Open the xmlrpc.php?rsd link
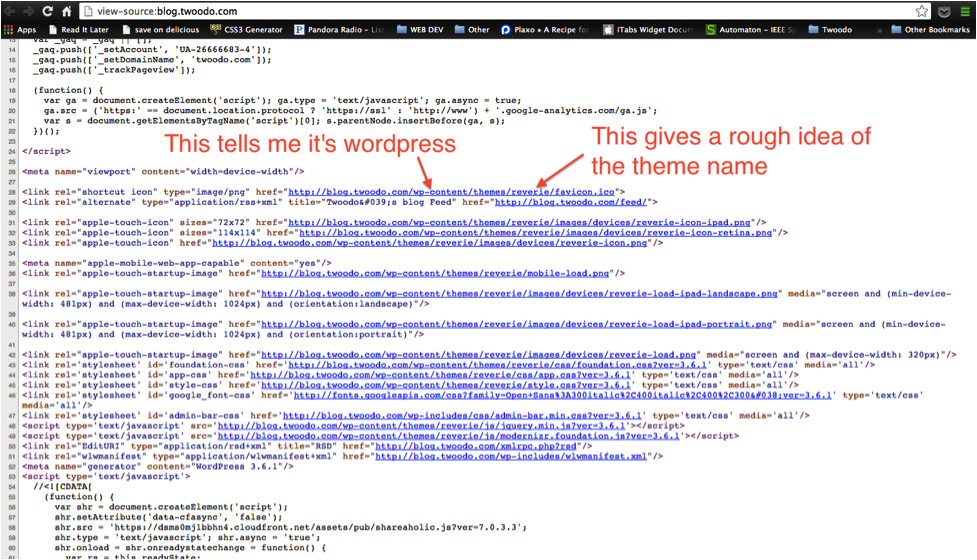Image resolution: width=977 pixels, height=560 pixels. 475,446
